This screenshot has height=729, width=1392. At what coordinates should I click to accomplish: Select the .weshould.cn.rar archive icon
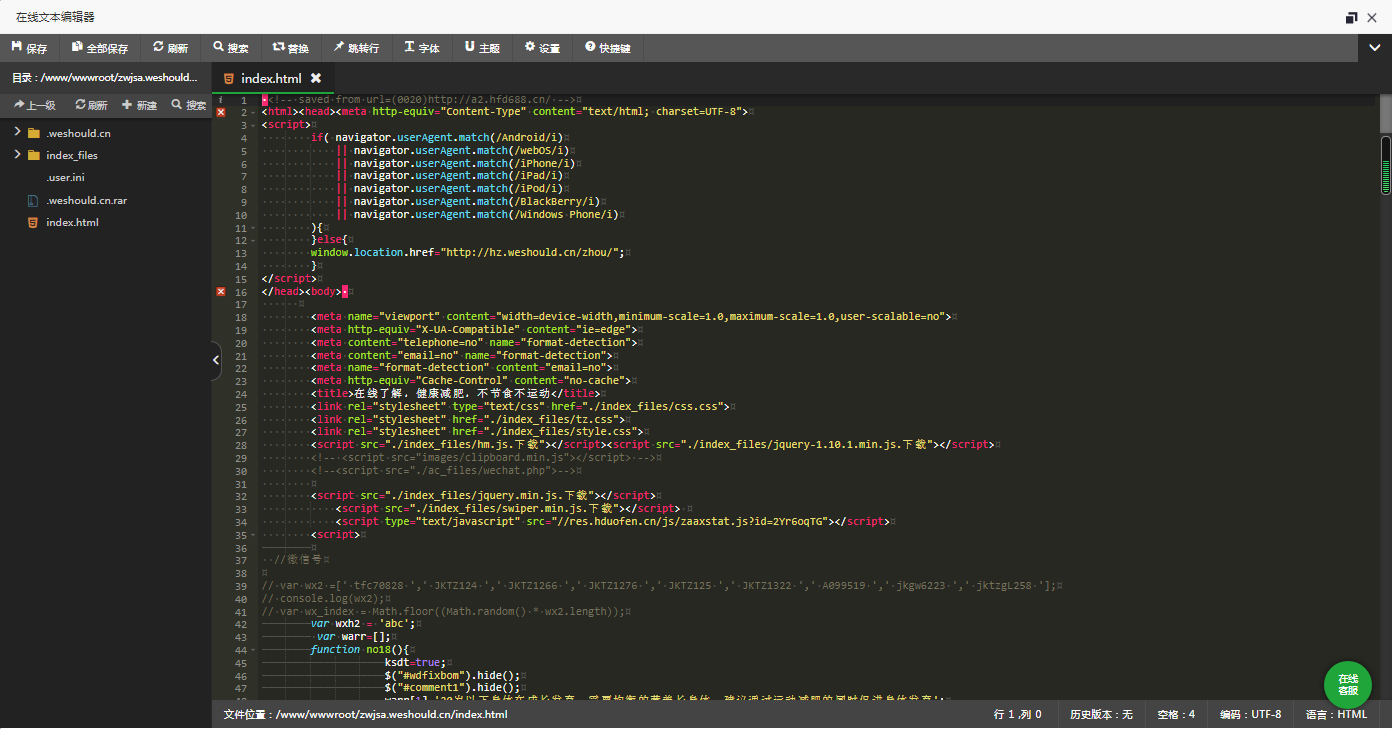34,200
